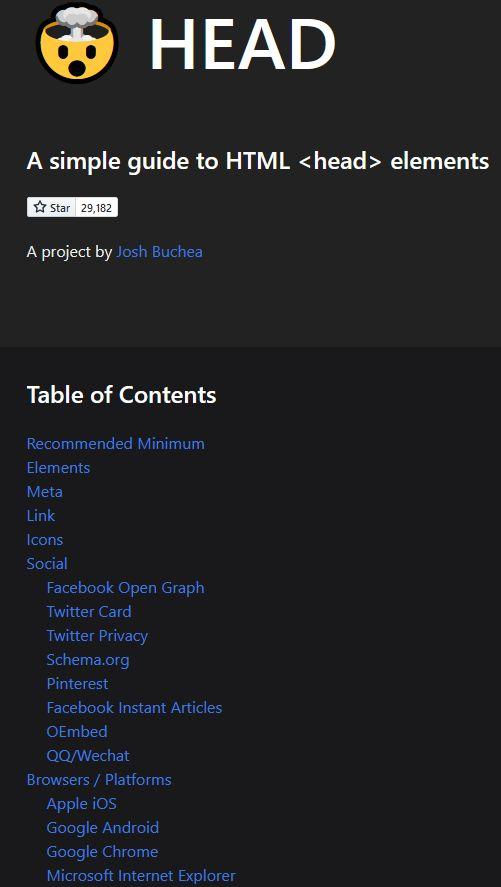
Task: Open the OEmbed section link
Action: tap(77, 732)
